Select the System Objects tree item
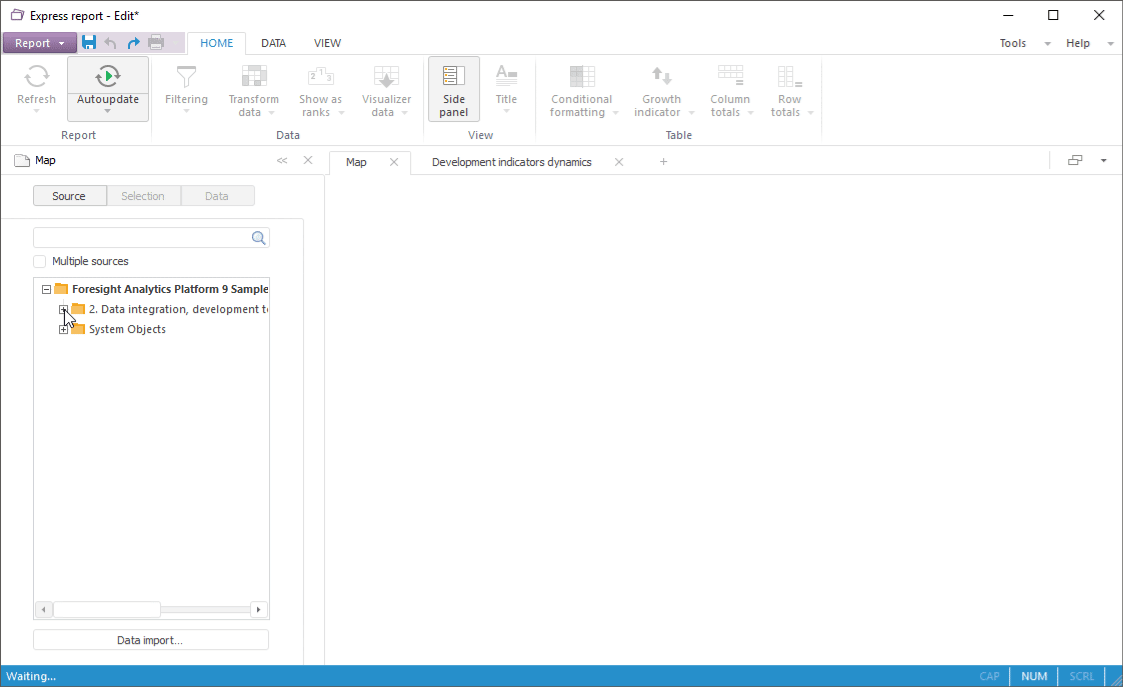 tap(127, 330)
